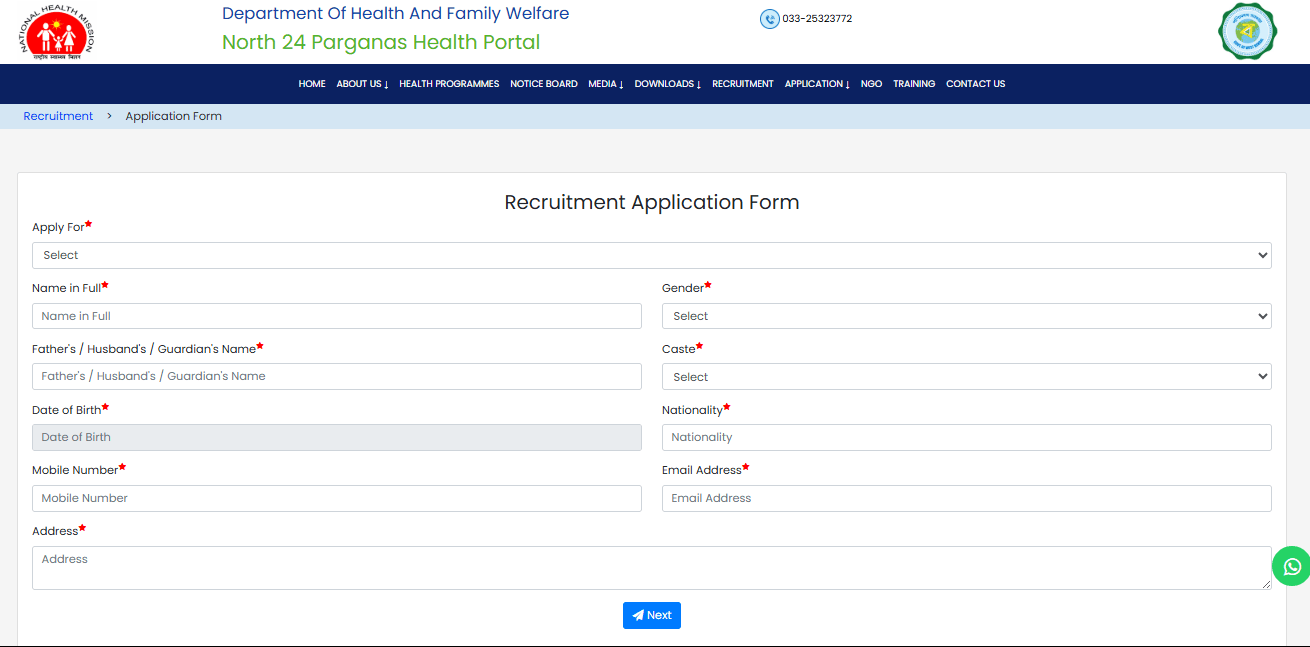Viewport: 1310px width, 647px height.
Task: Expand the DOWNLOADS navigation menu
Action: click(x=667, y=84)
